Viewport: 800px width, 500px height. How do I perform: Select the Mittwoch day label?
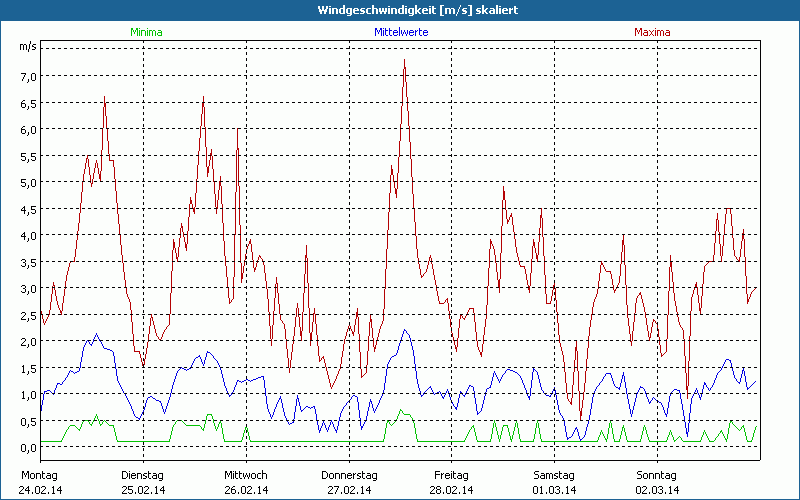(x=245, y=475)
